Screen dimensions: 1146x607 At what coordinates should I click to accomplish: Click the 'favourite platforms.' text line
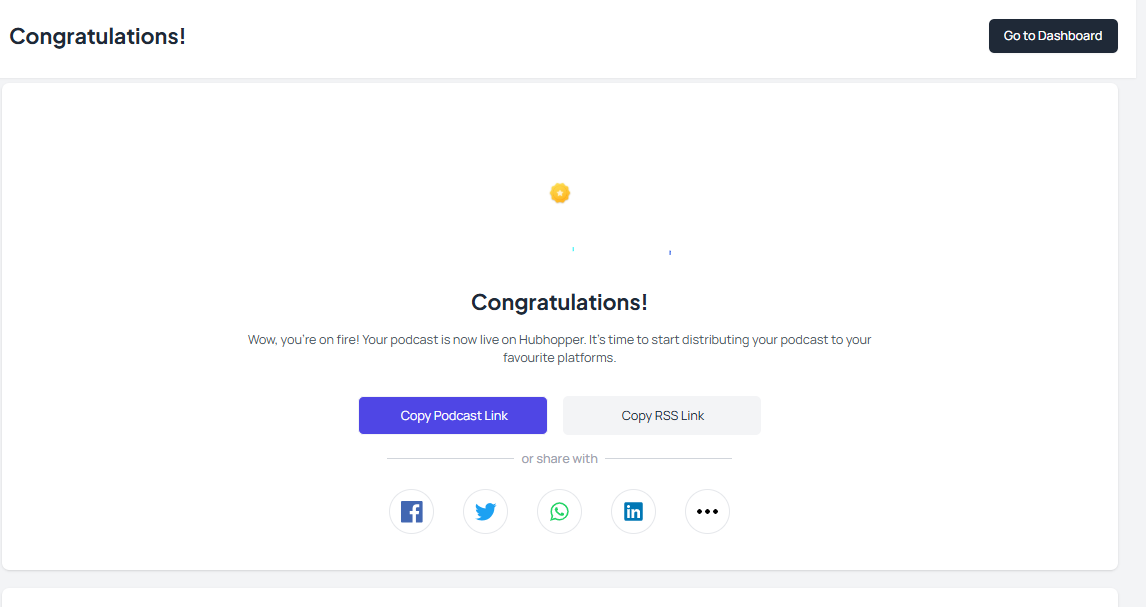(x=559, y=358)
